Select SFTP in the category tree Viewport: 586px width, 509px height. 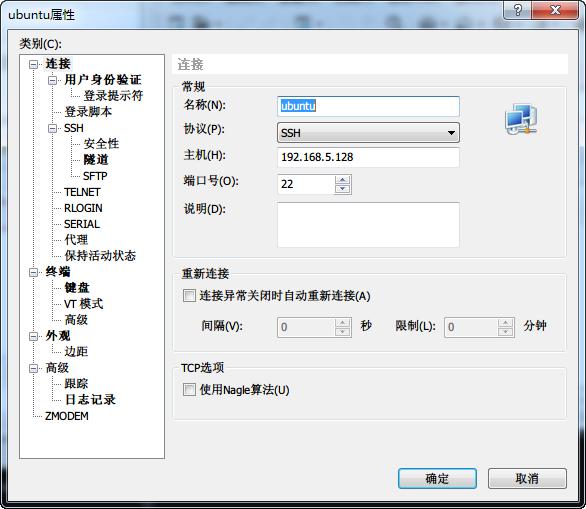(x=95, y=176)
